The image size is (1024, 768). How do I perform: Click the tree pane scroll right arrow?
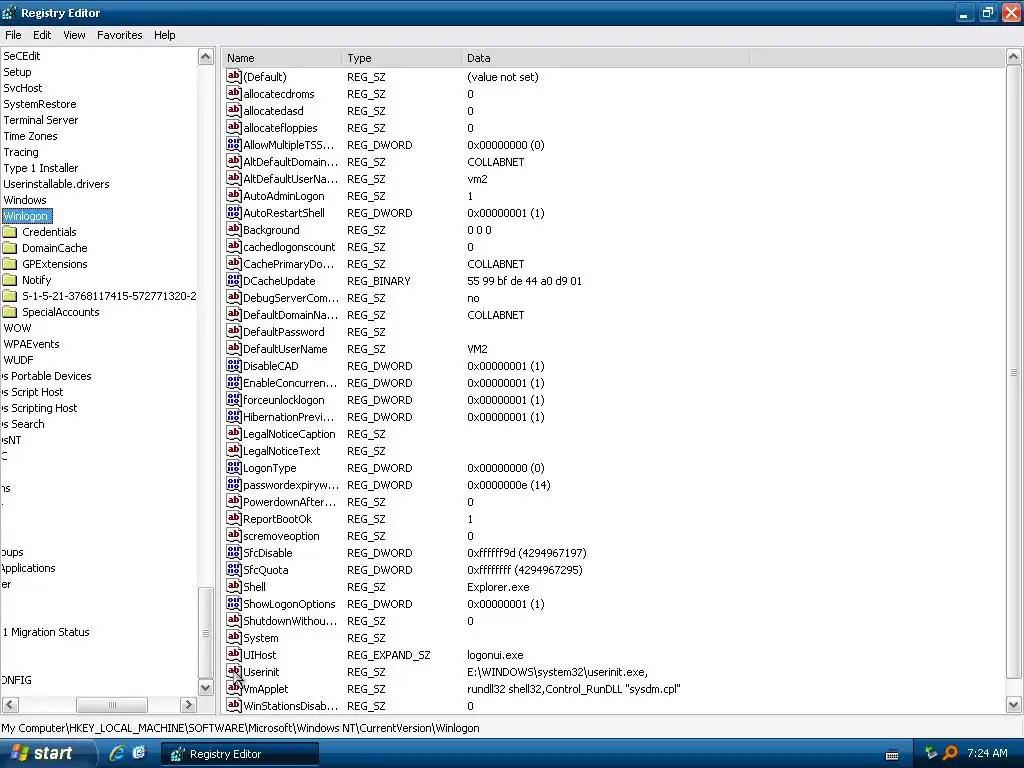[x=189, y=705]
